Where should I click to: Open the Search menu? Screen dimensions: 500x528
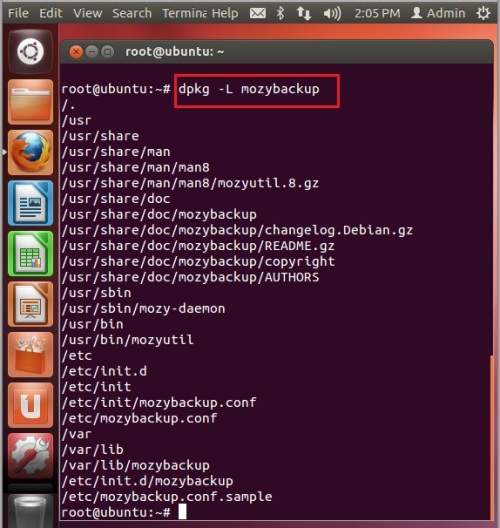pos(132,13)
